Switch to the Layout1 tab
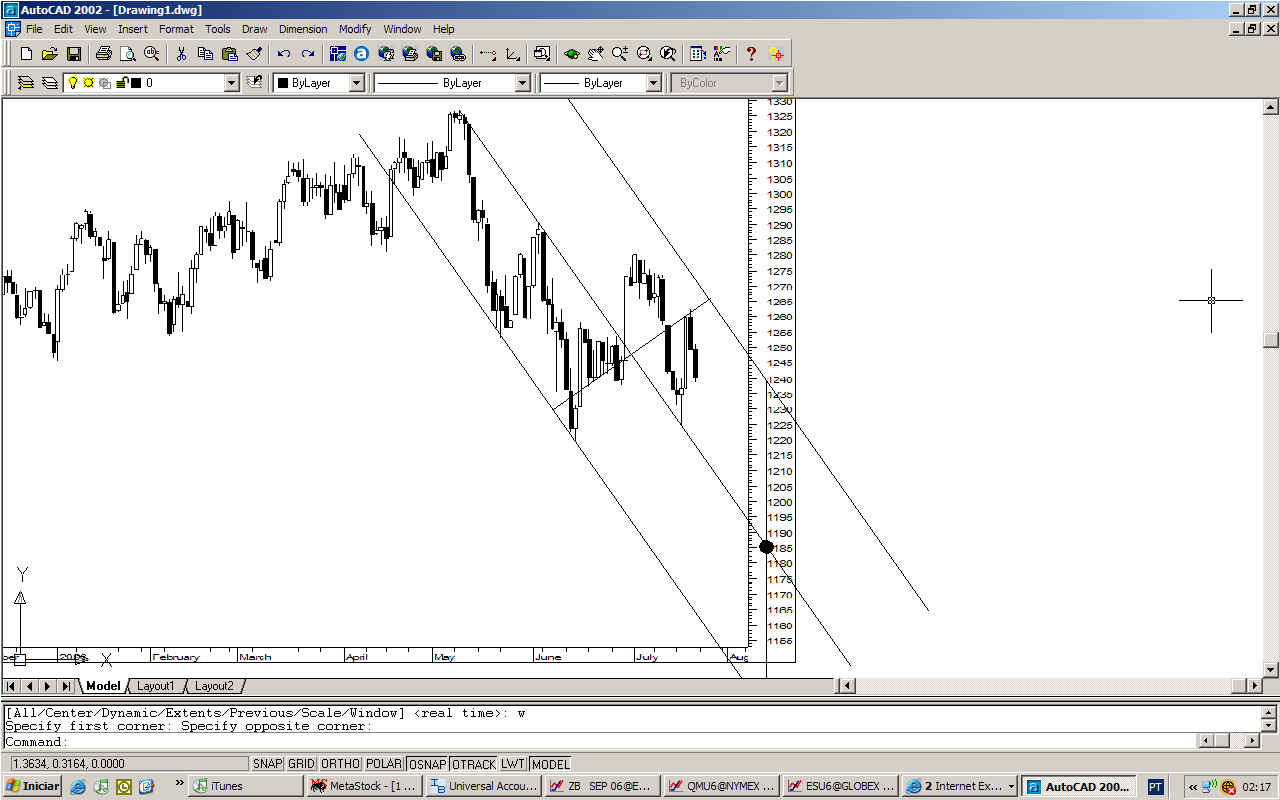The height and width of the screenshot is (800, 1280). pos(155,686)
